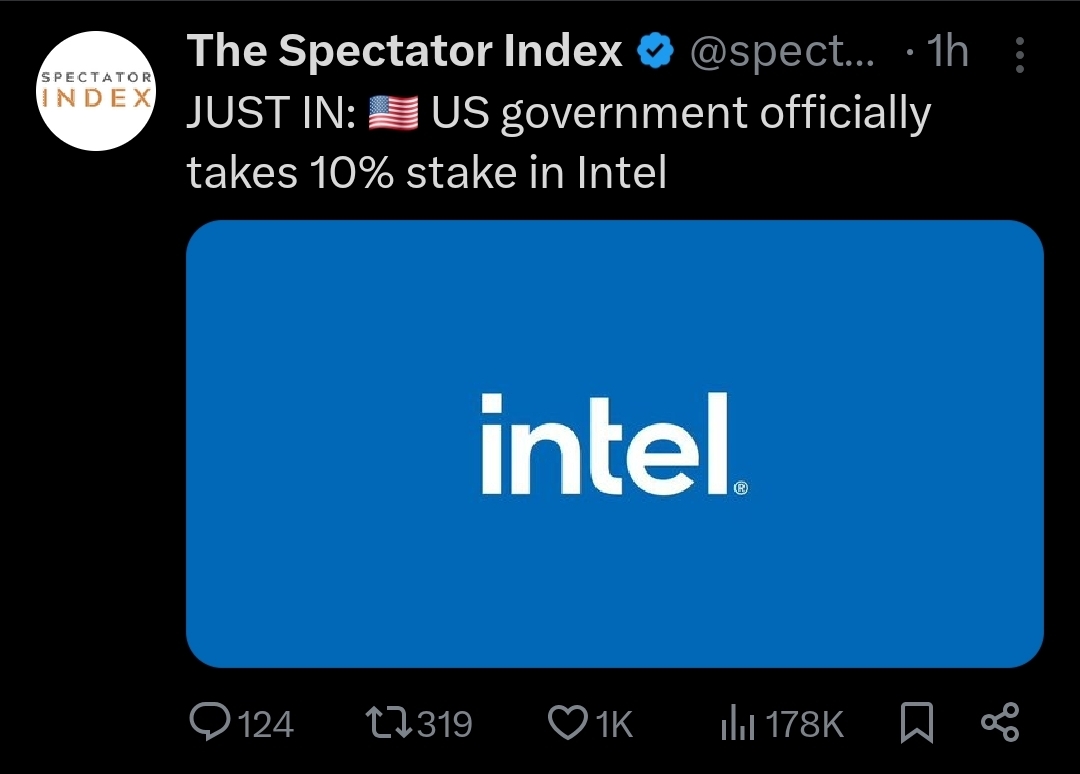This screenshot has height=774, width=1080.
Task: Open the three-dot more options menu
Action: pyautogui.click(x=1019, y=56)
